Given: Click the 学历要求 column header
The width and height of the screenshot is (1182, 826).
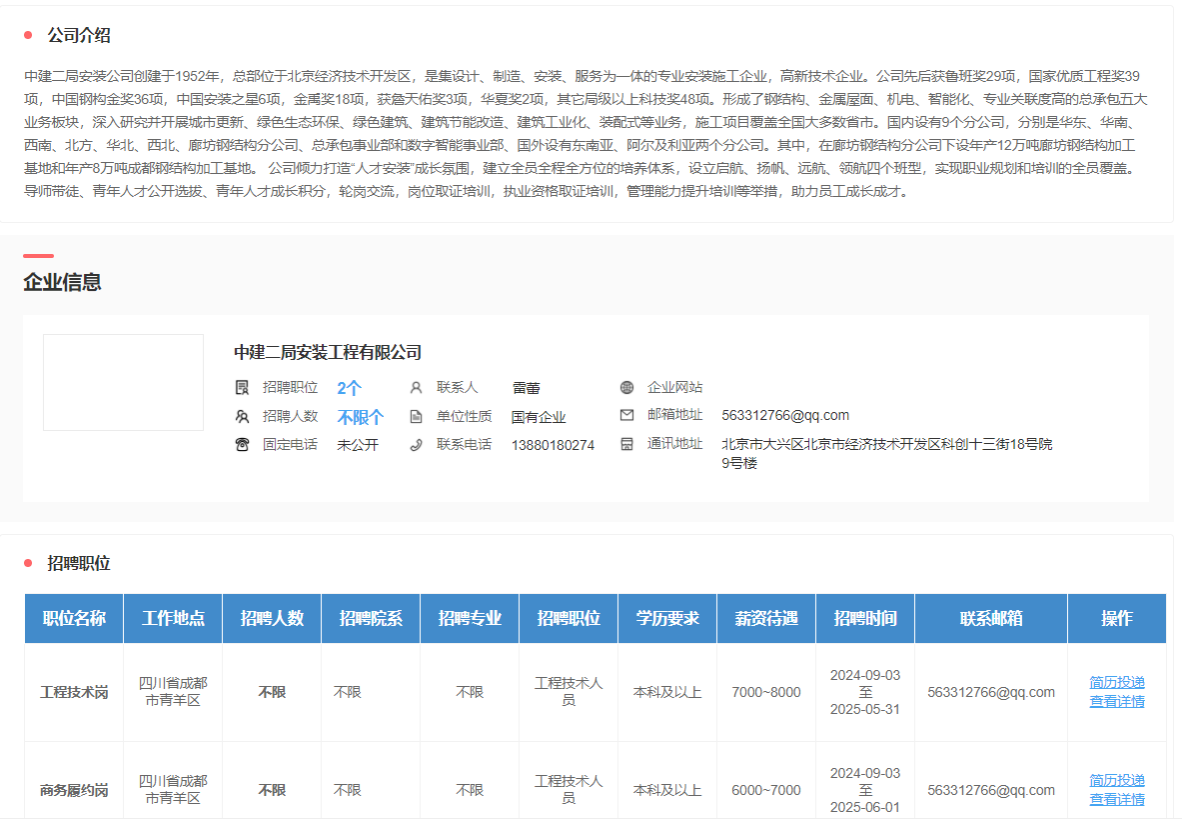Looking at the screenshot, I should point(667,619).
